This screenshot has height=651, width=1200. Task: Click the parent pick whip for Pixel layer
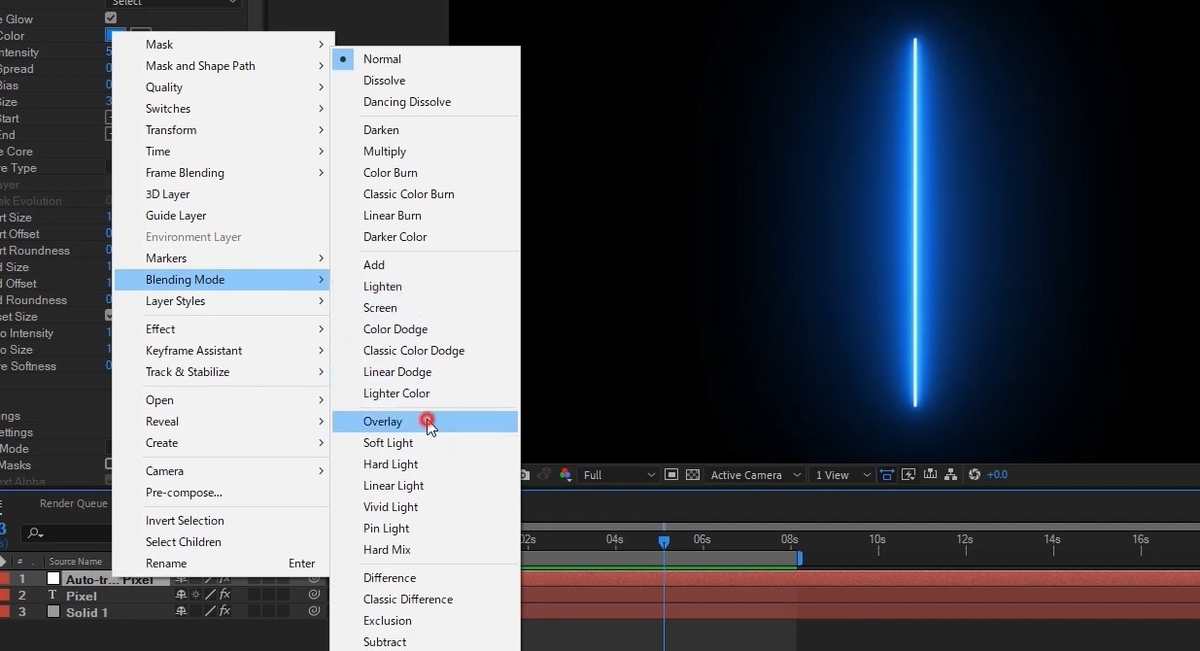coord(314,595)
